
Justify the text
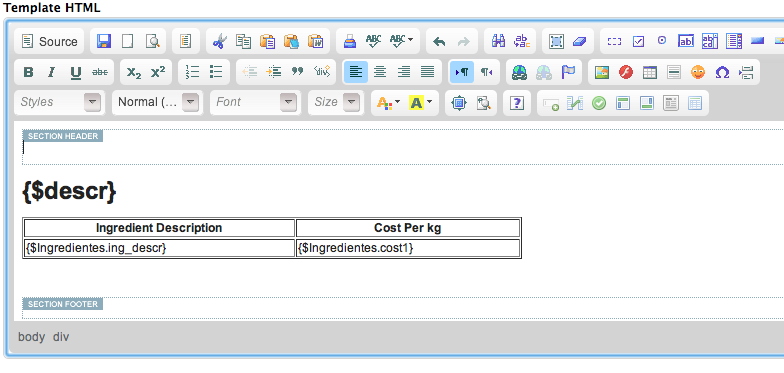point(428,72)
